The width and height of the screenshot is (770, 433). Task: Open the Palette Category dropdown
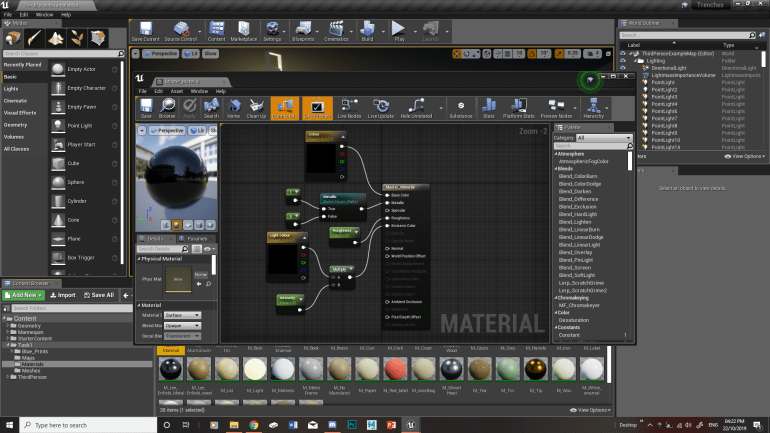[x=604, y=138]
